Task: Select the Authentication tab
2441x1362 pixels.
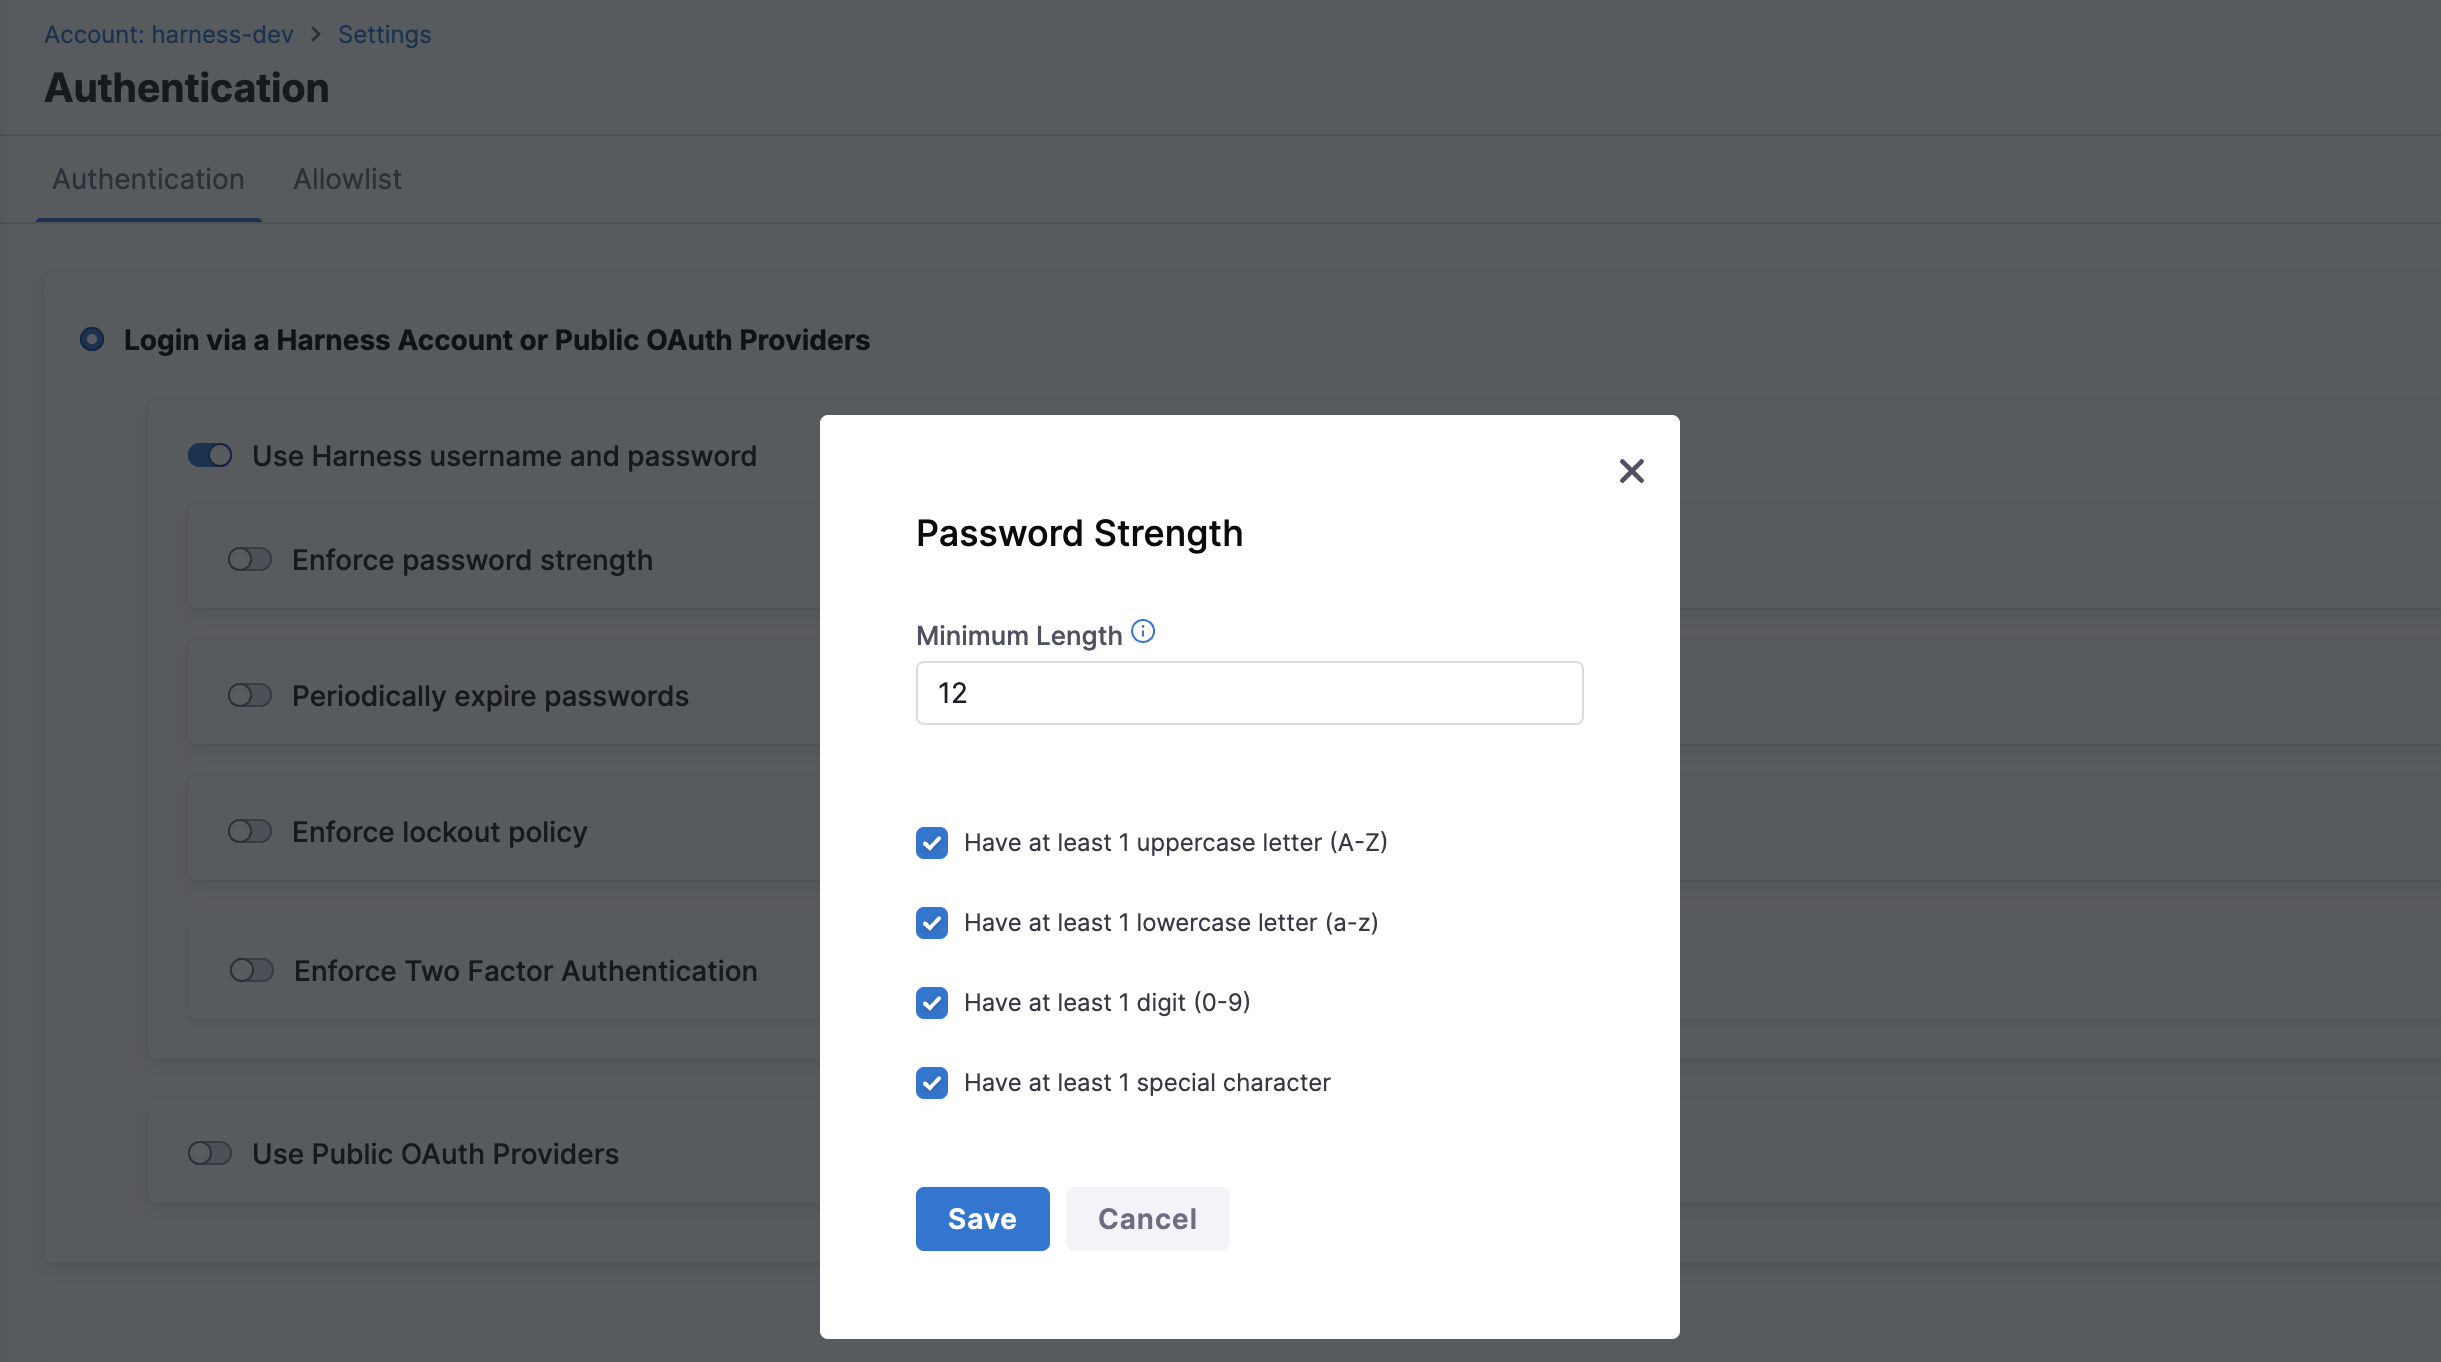Action: [148, 180]
